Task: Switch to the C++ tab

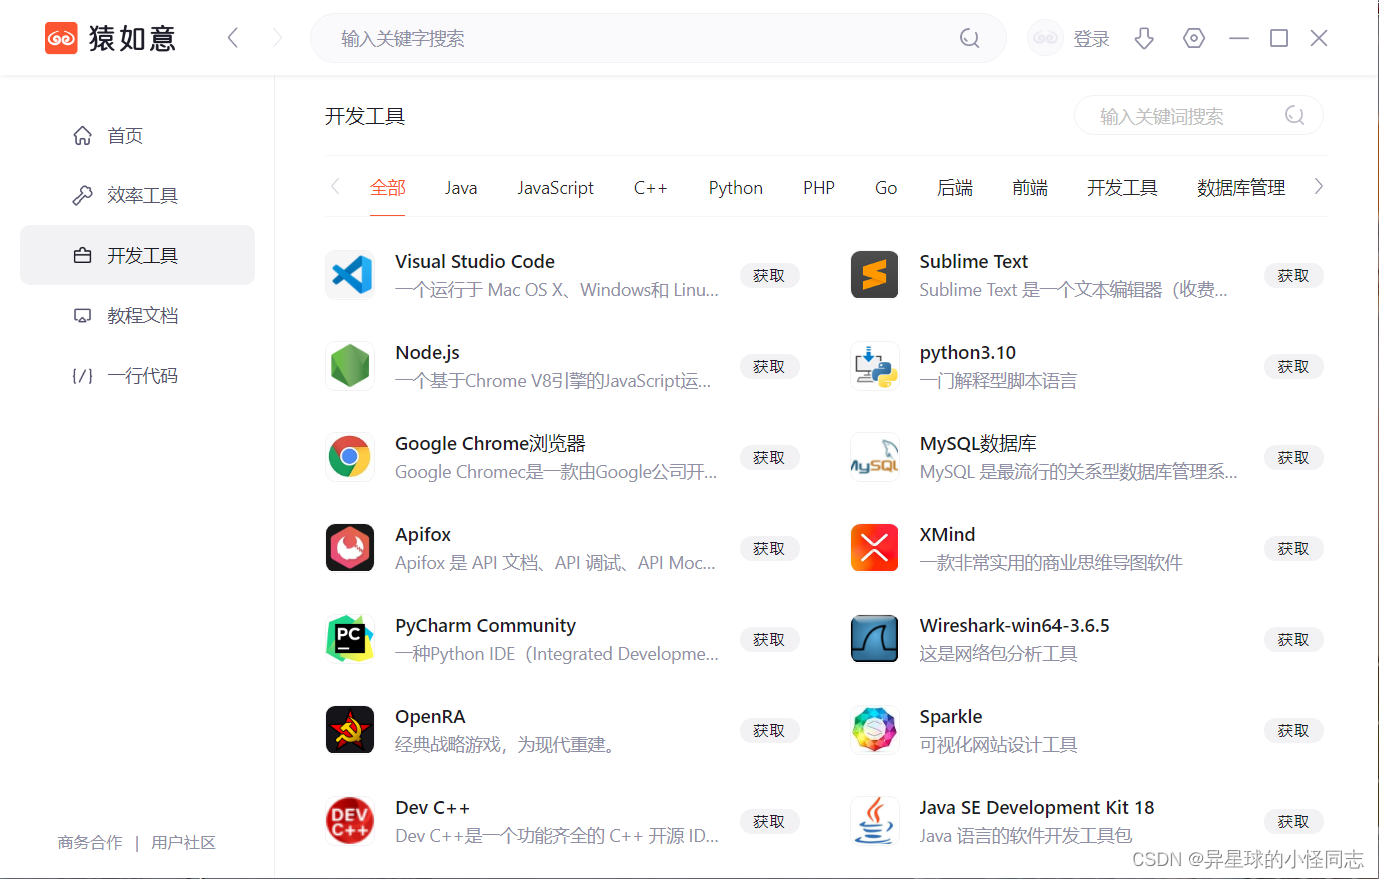Action: tap(650, 188)
